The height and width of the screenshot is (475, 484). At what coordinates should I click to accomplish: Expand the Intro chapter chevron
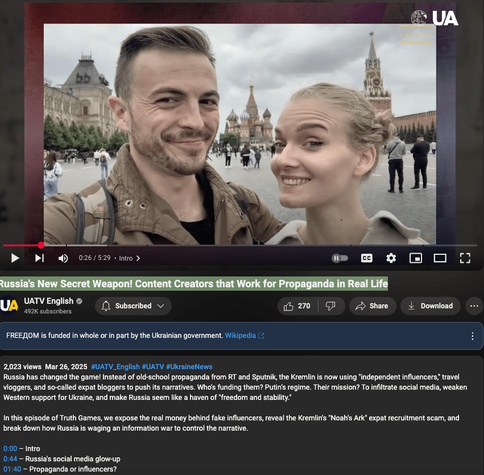pyautogui.click(x=138, y=258)
